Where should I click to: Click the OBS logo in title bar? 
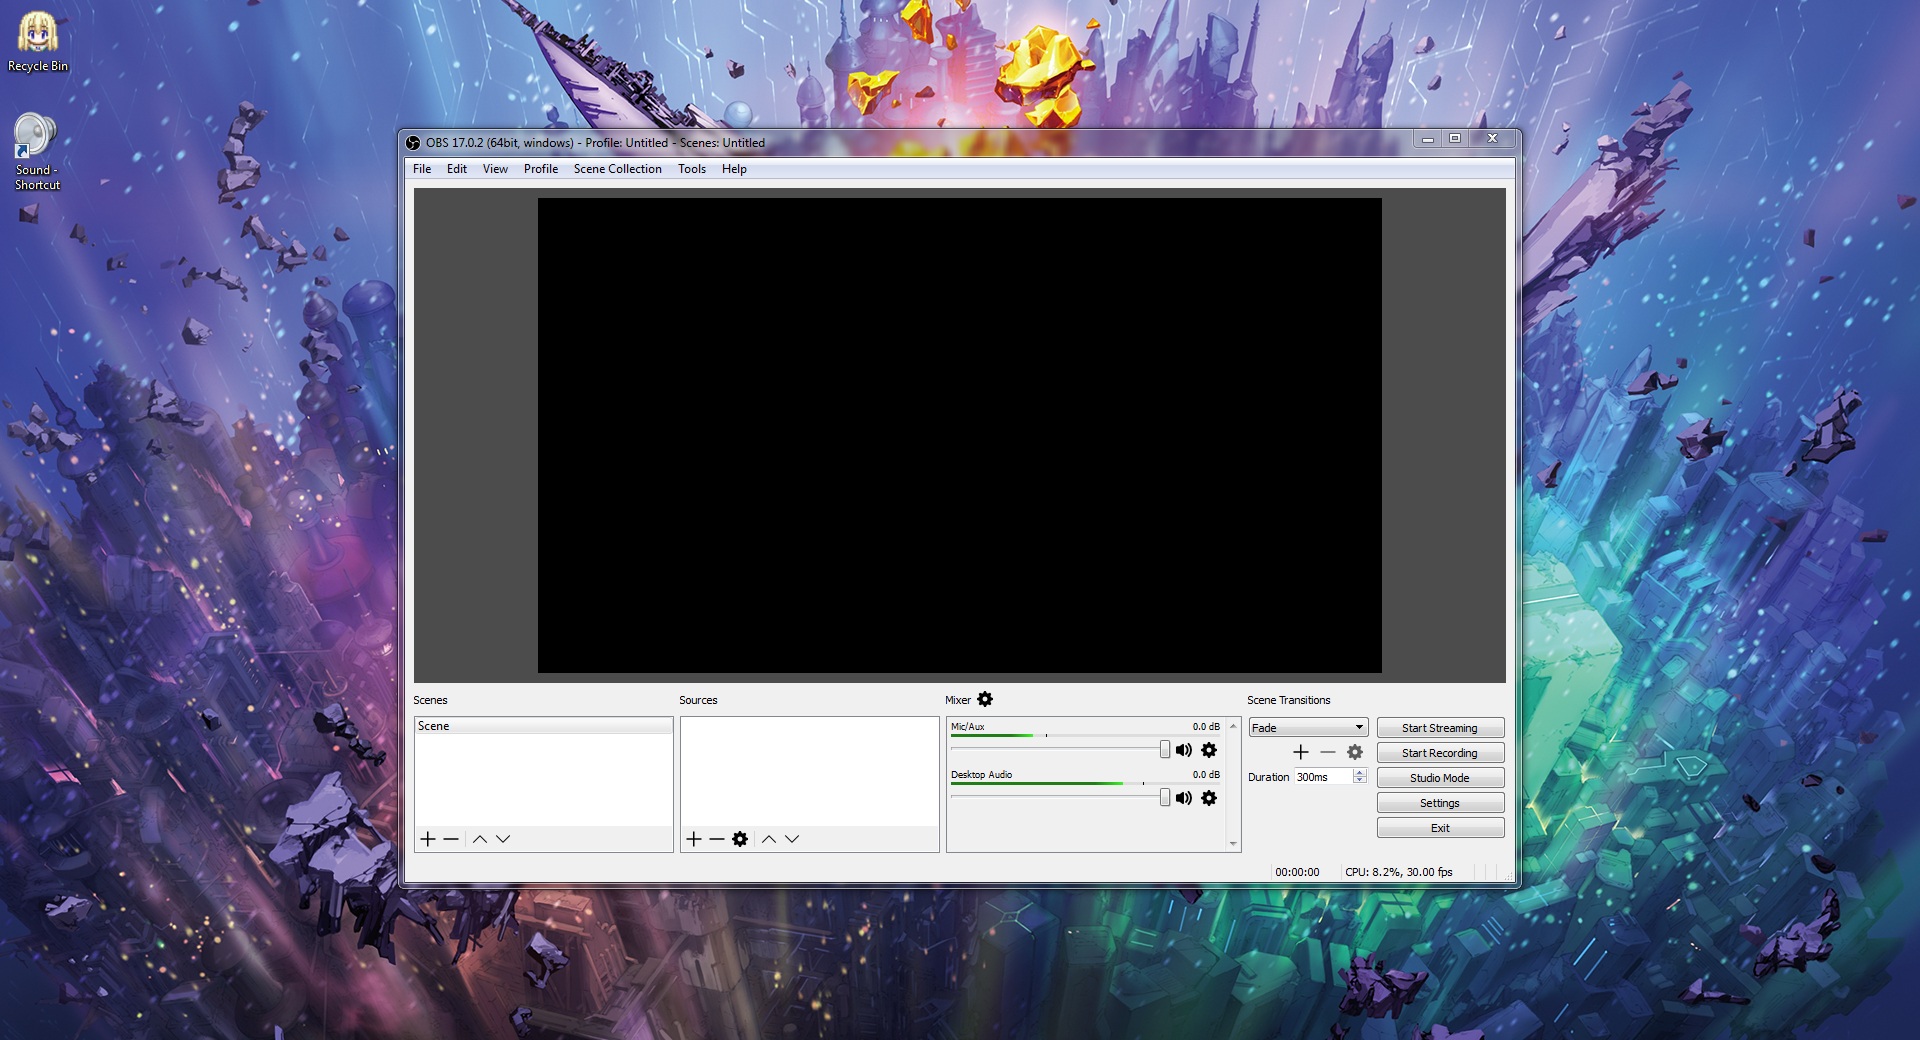pos(413,143)
